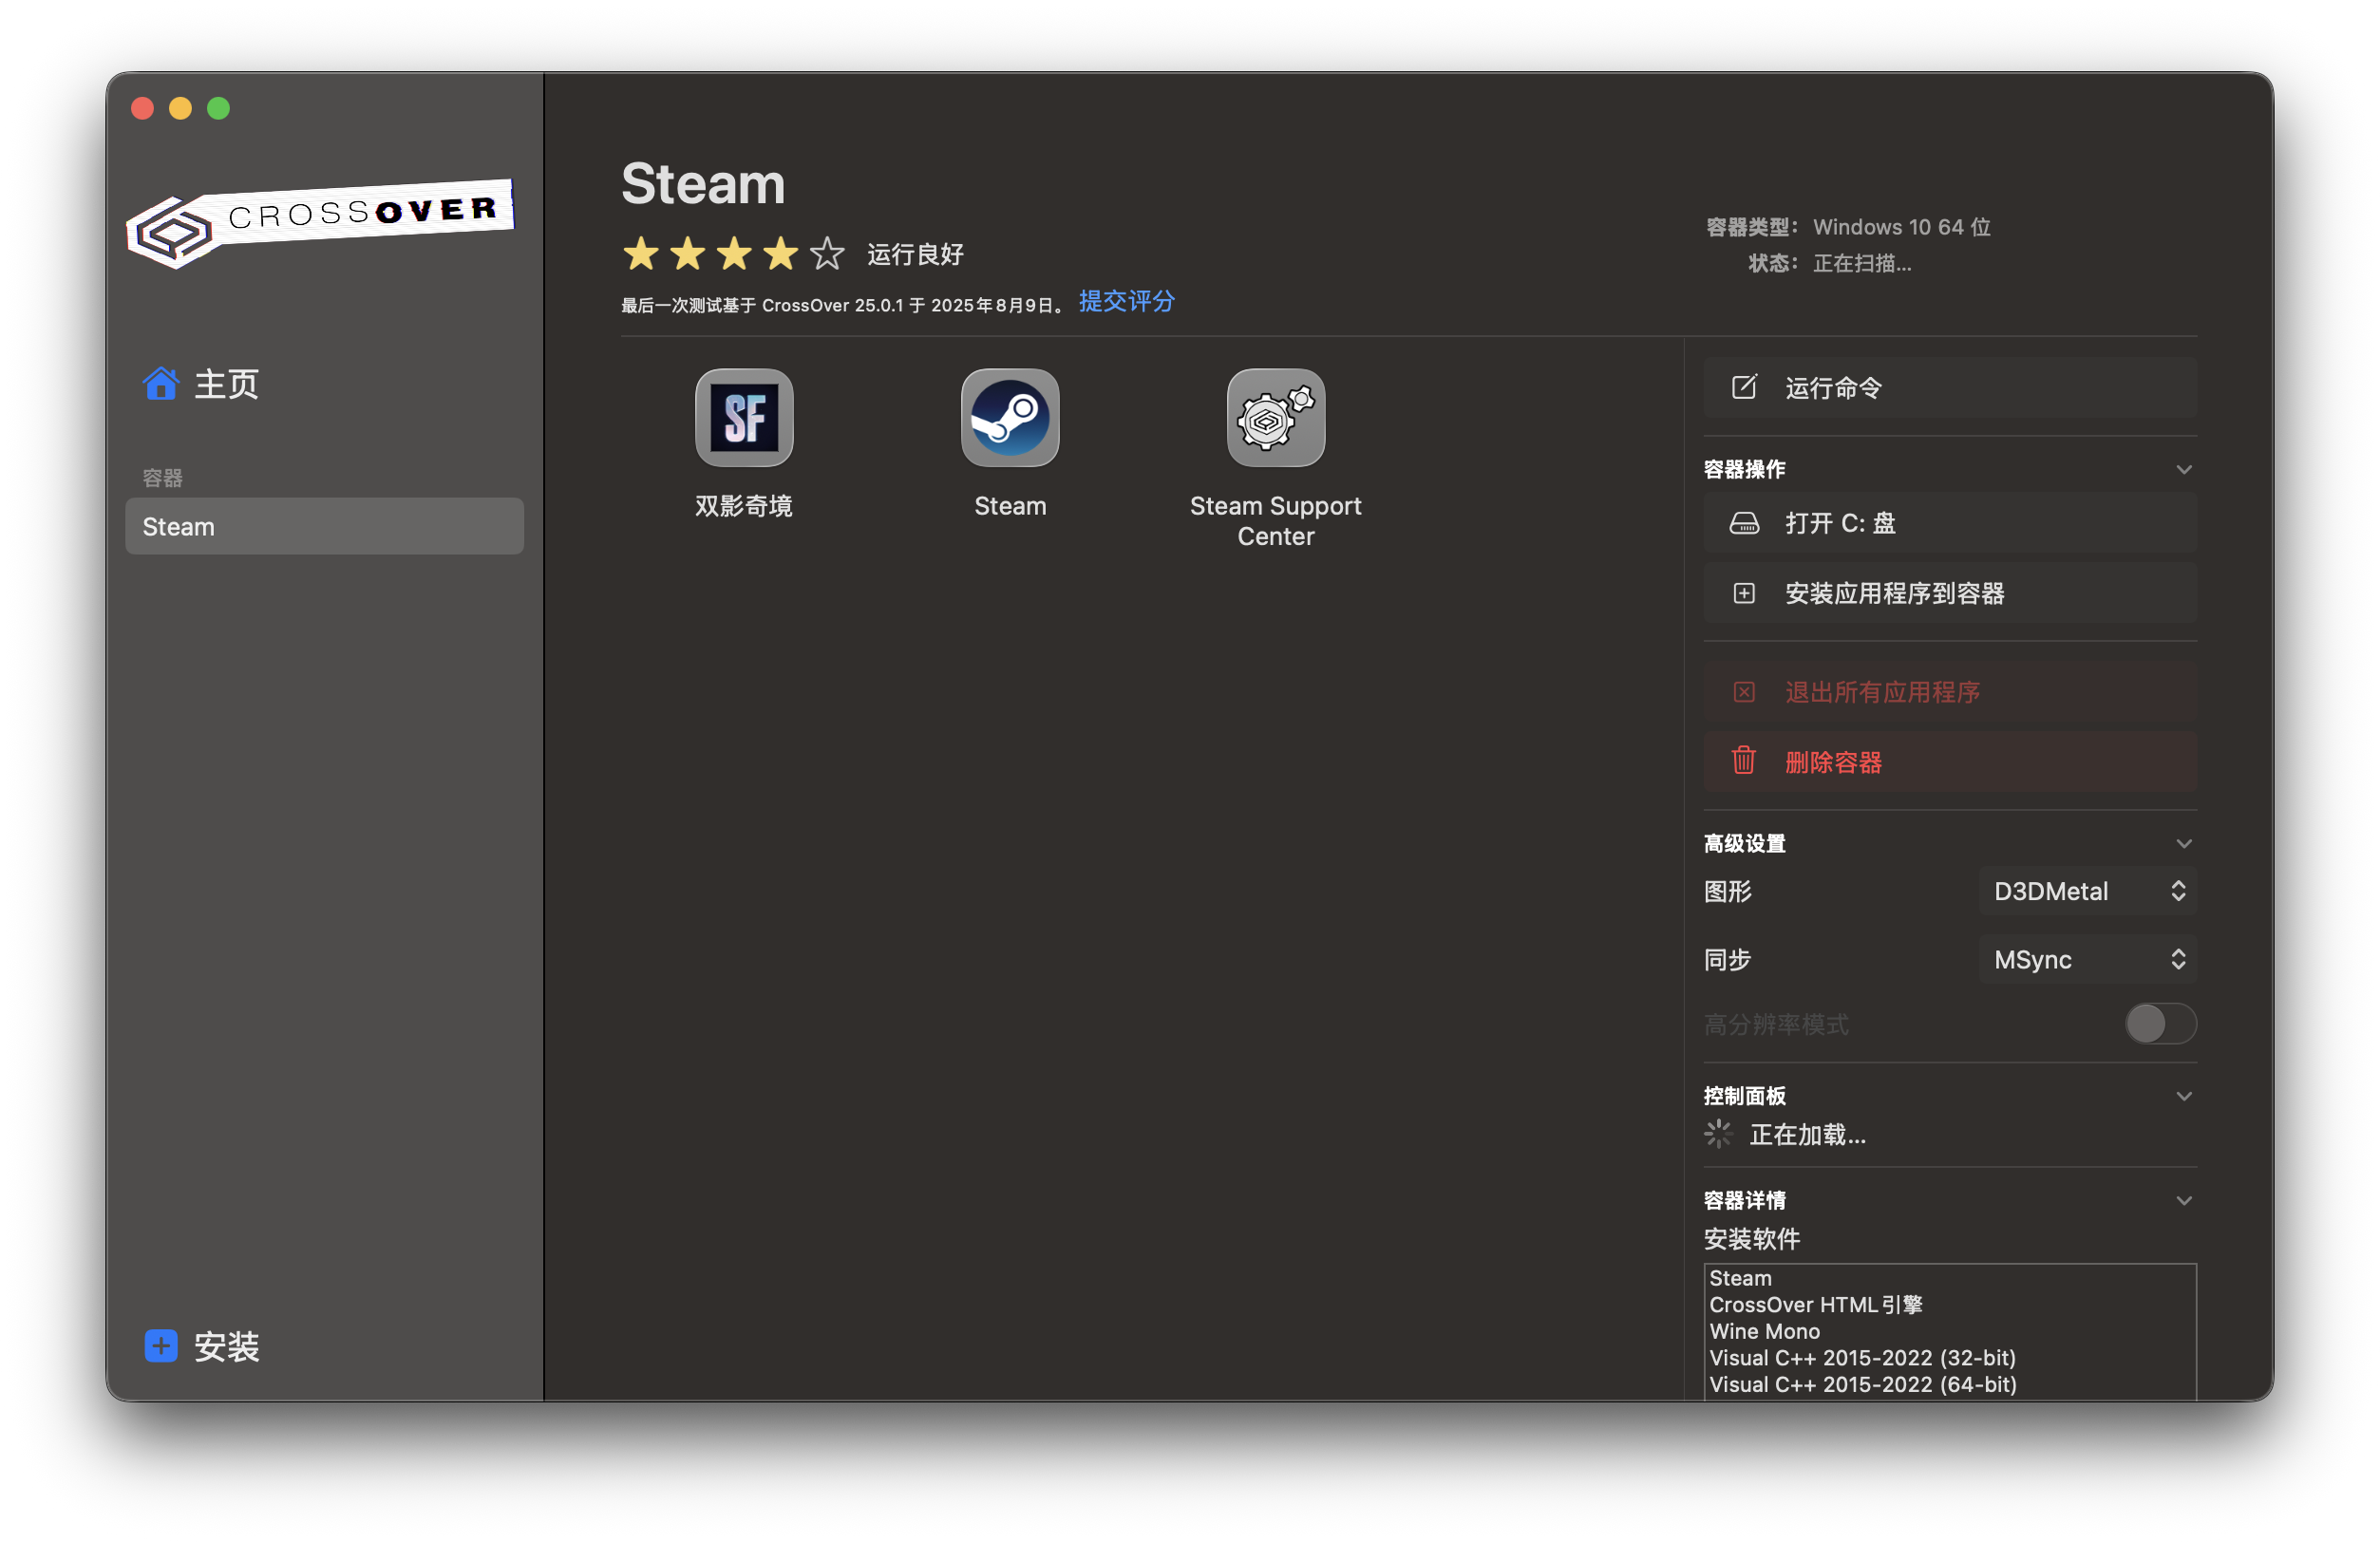This screenshot has height=1542, width=2380.
Task: Click the 运行命令 button
Action: click(x=1950, y=388)
